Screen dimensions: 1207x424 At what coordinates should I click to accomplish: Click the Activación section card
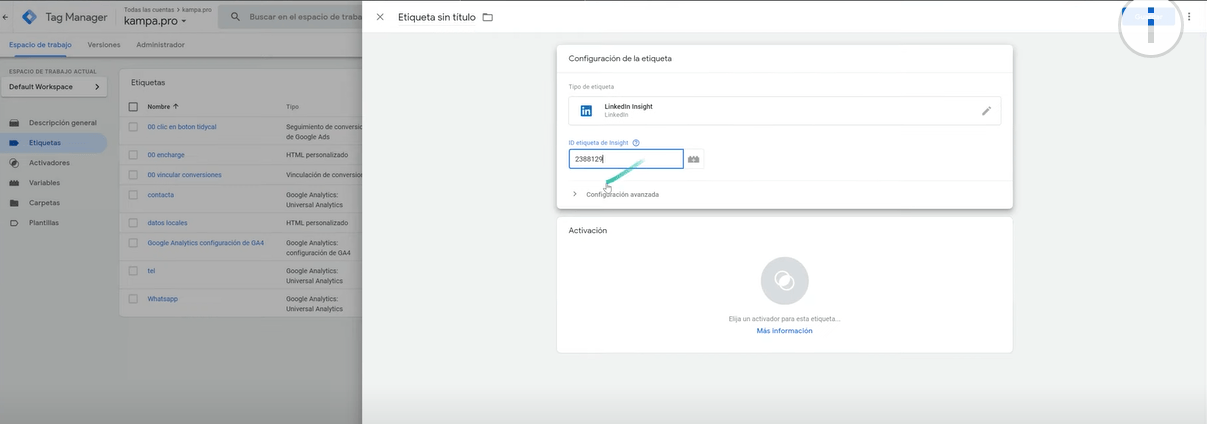[x=784, y=285]
